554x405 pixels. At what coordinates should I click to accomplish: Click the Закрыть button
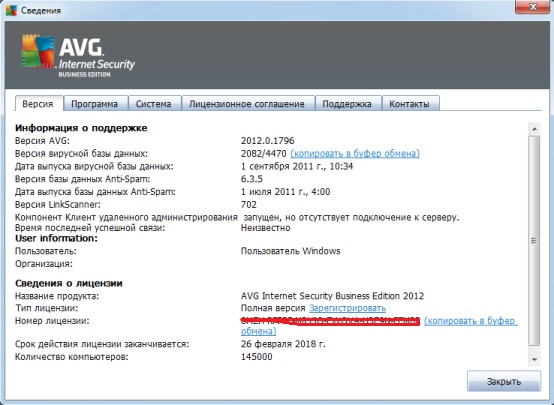pos(504,381)
